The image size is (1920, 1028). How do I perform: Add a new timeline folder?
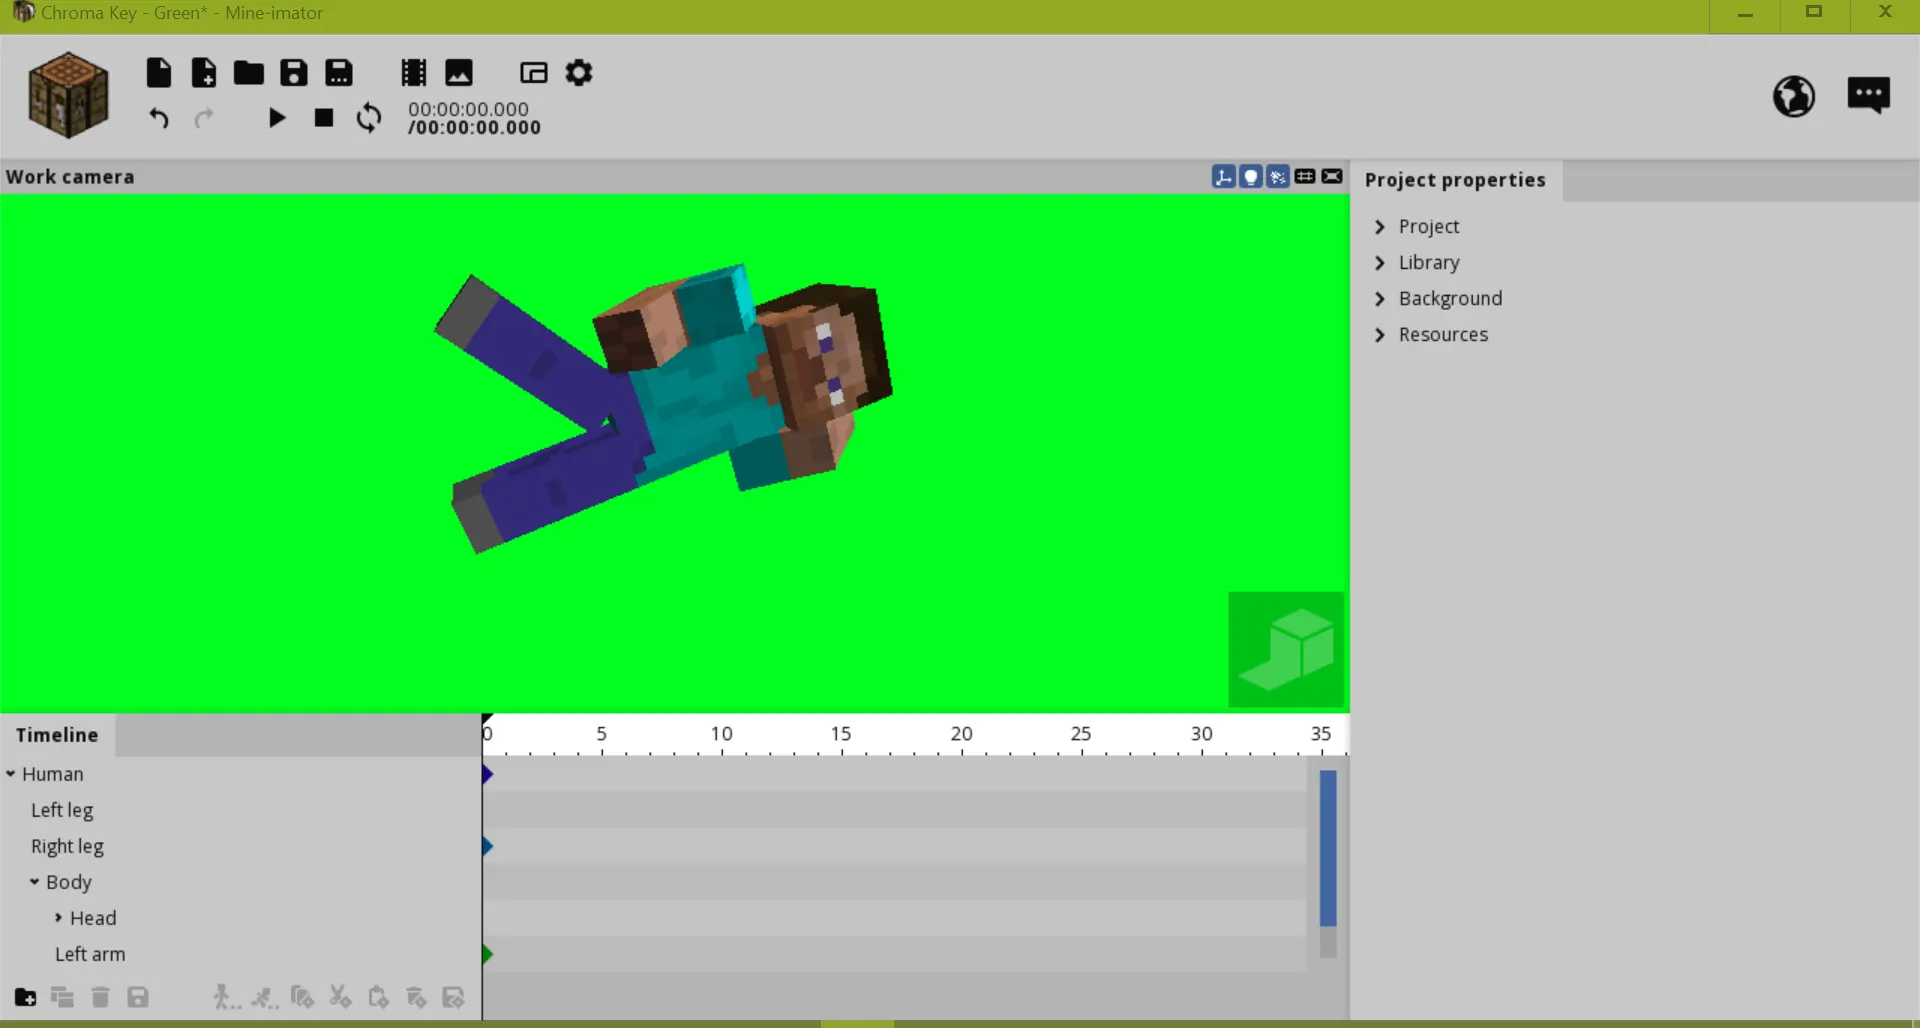click(25, 997)
